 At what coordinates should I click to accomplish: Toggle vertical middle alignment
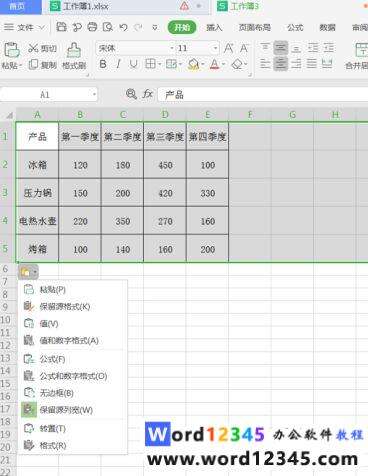point(281,48)
